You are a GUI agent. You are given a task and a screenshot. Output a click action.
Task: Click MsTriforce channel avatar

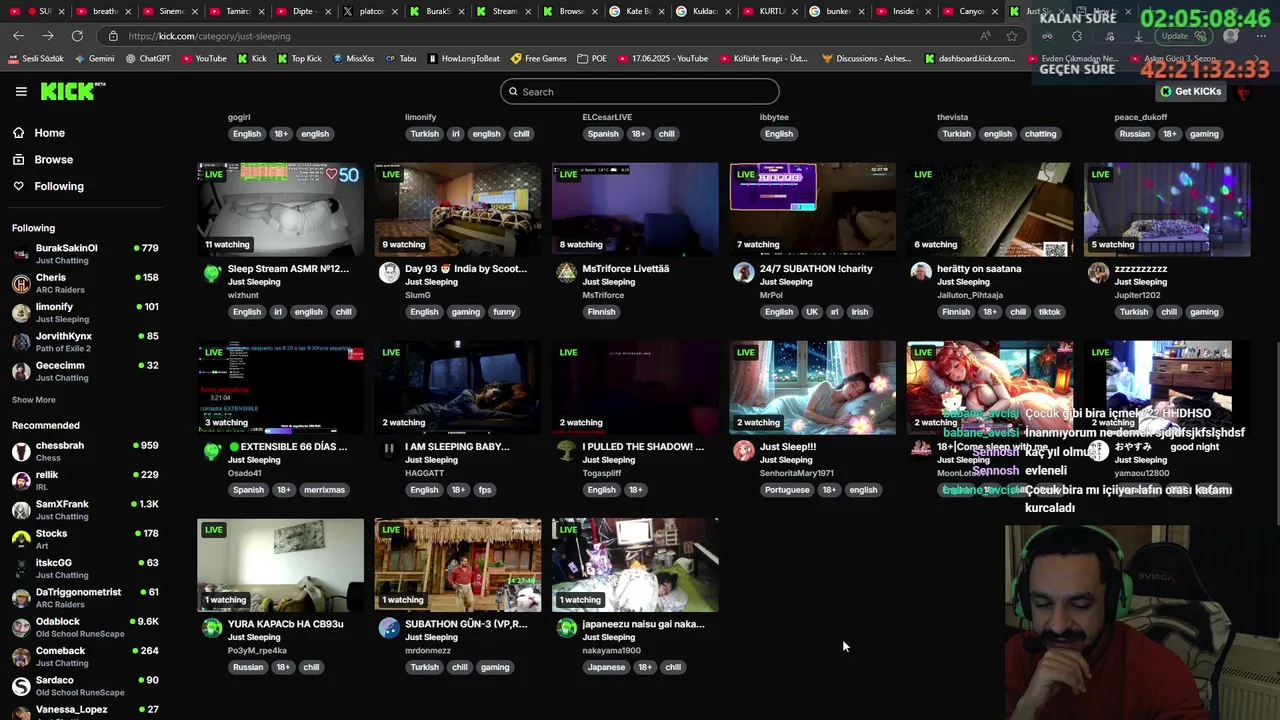pos(566,273)
